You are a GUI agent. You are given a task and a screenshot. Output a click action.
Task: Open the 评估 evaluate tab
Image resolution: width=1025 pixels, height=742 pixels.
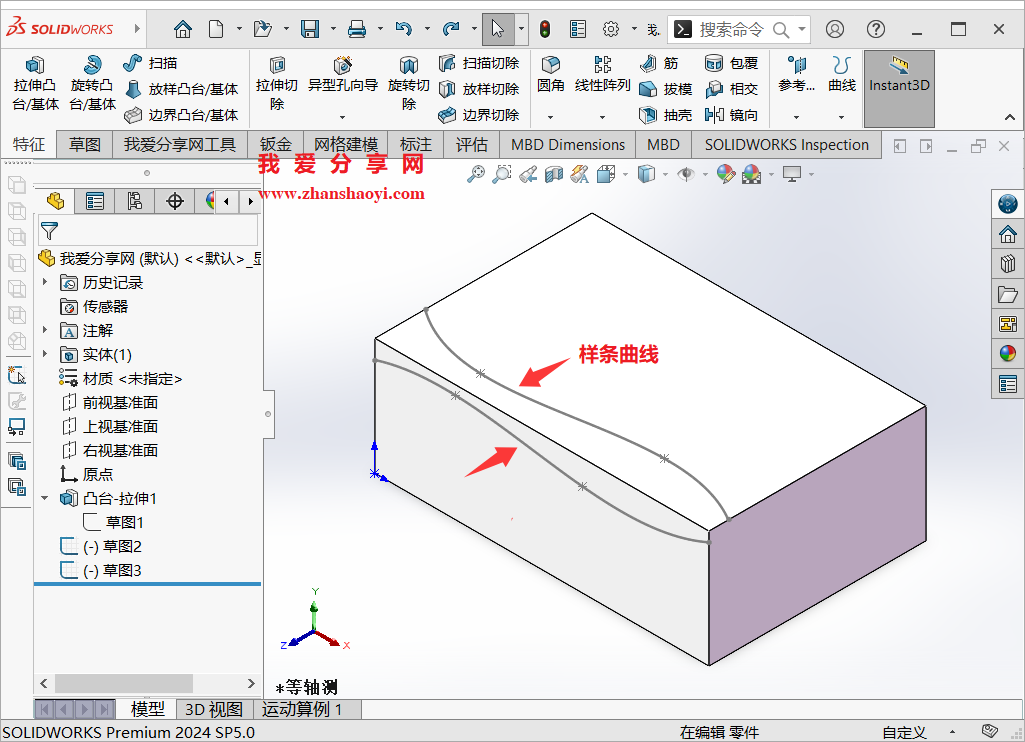[471, 144]
